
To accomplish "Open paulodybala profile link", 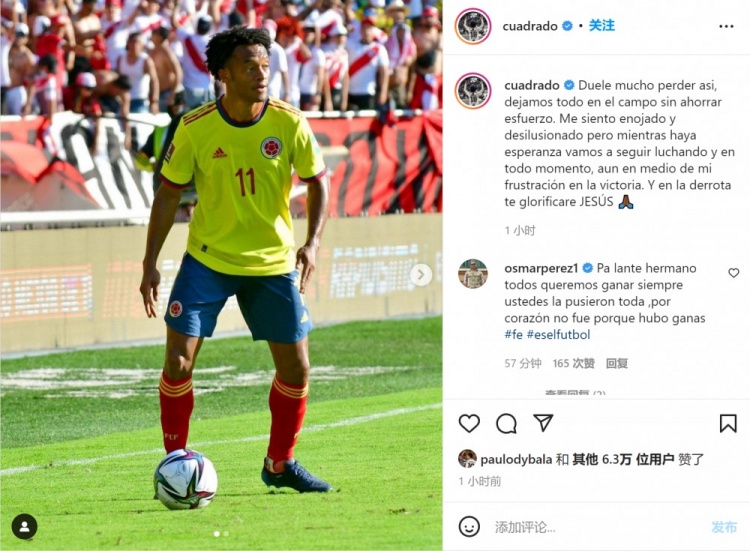I will click(x=516, y=460).
